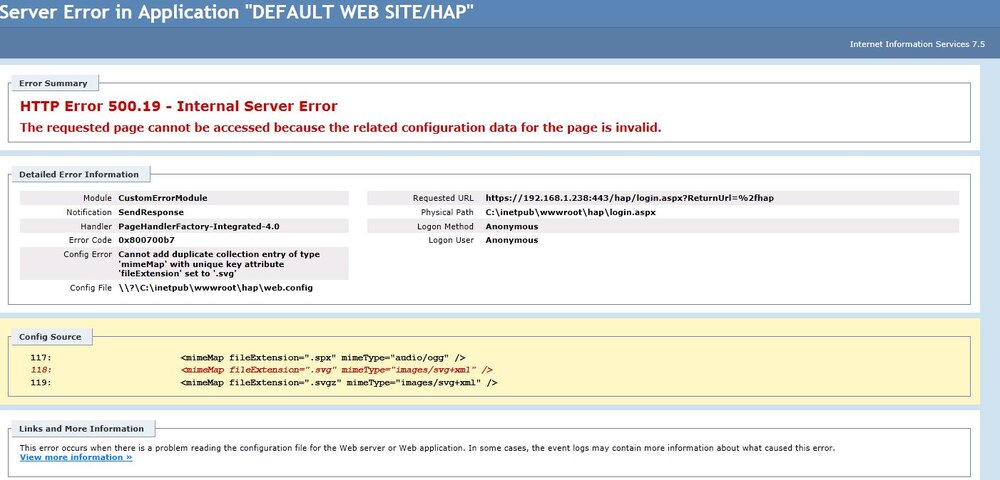
Task: Open the 'View more information »' link
Action: pyautogui.click(x=76, y=458)
